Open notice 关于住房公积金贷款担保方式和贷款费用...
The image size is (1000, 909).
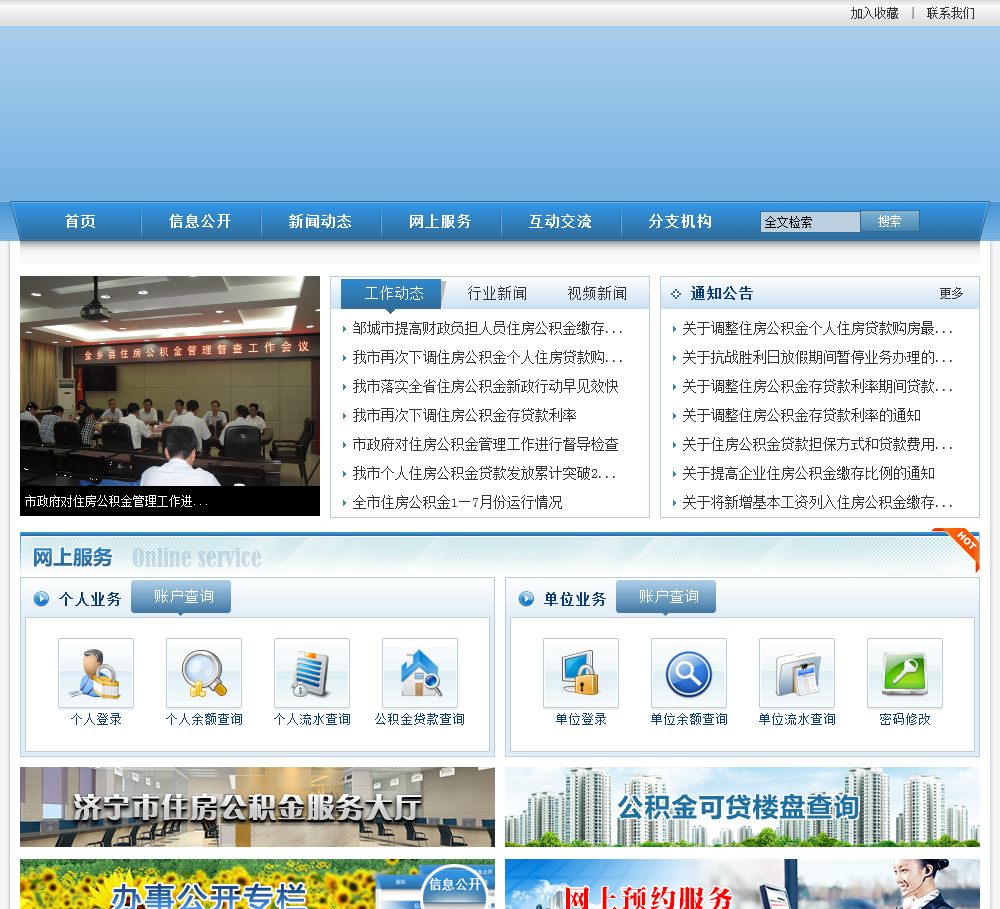point(817,445)
